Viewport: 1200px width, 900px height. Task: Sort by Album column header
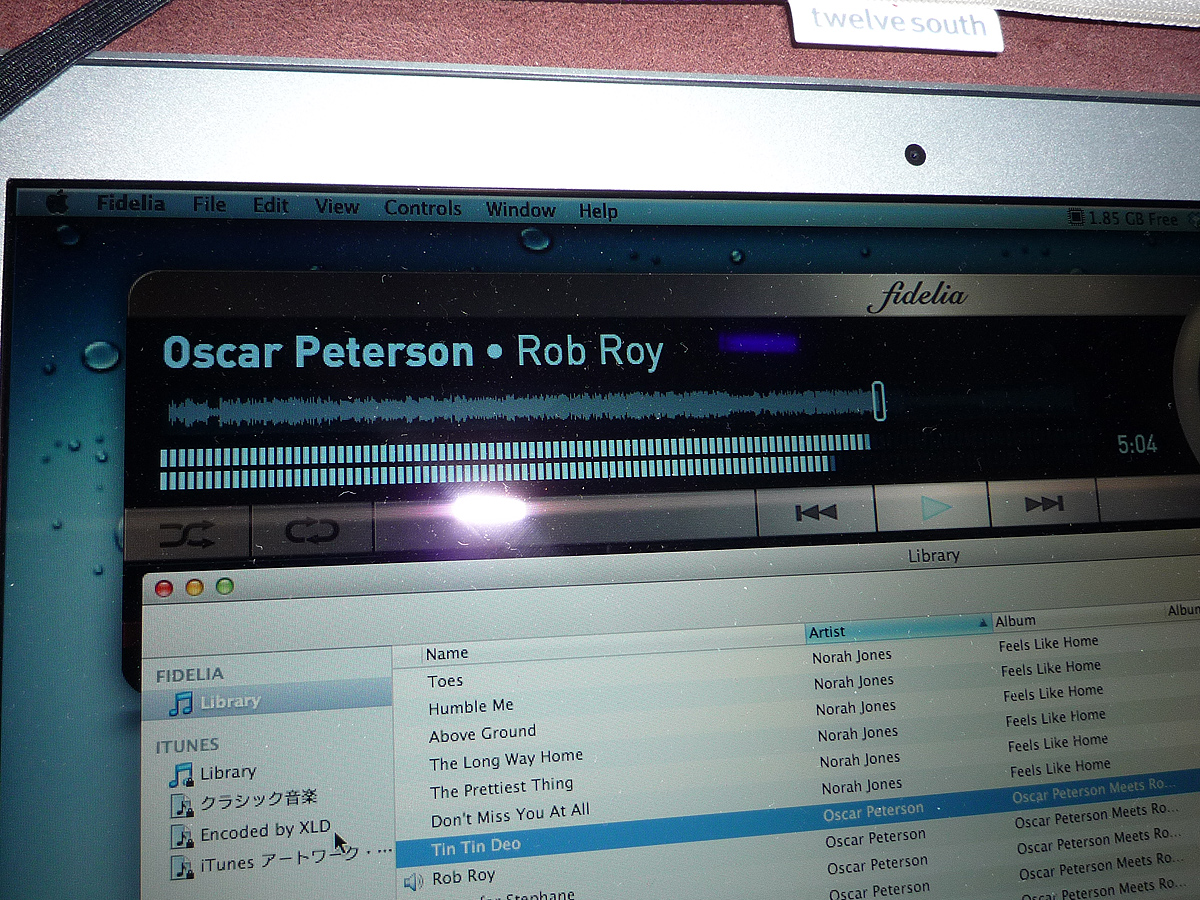click(x=1016, y=621)
